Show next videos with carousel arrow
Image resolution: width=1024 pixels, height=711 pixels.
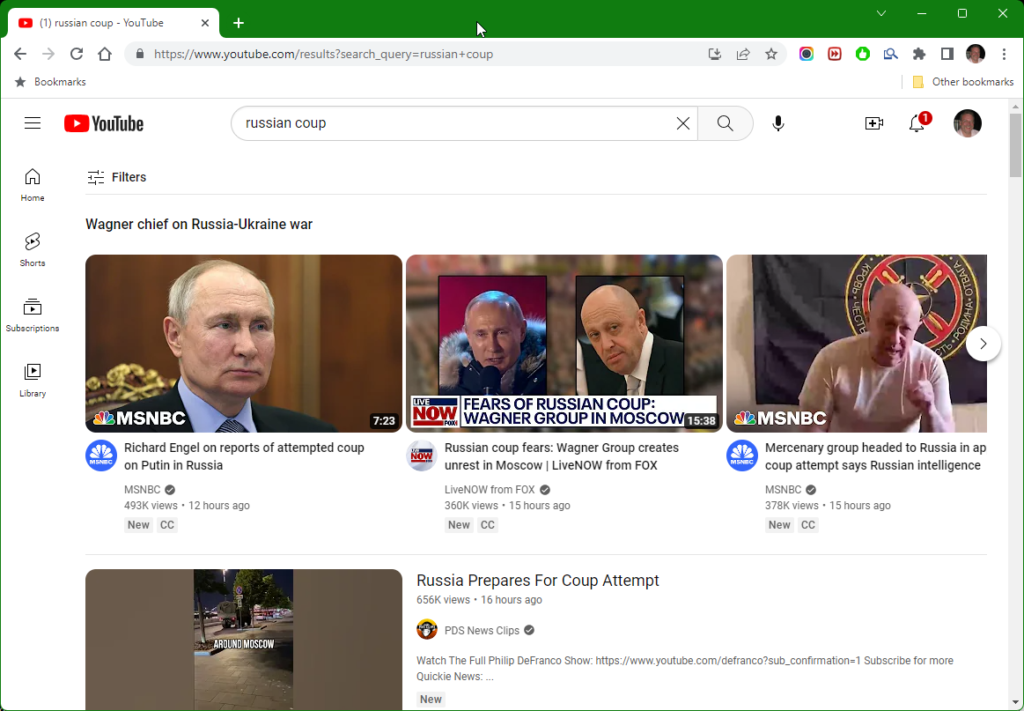pos(983,343)
